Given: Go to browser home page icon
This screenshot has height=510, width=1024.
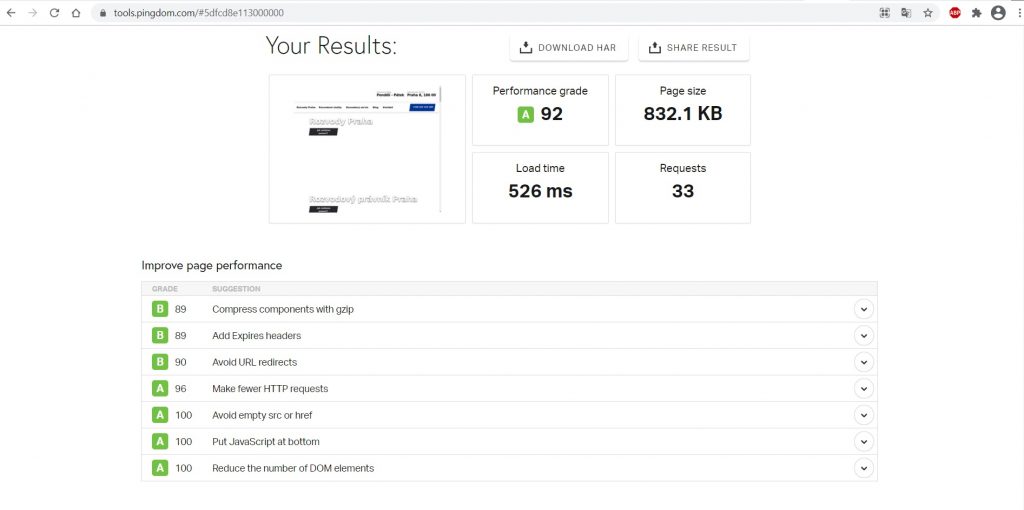Looking at the screenshot, I should click(x=76, y=13).
